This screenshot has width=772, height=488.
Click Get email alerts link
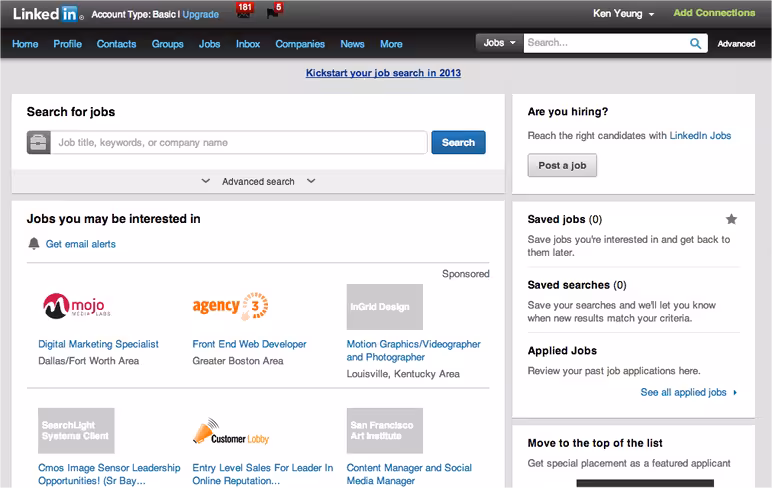(x=81, y=244)
